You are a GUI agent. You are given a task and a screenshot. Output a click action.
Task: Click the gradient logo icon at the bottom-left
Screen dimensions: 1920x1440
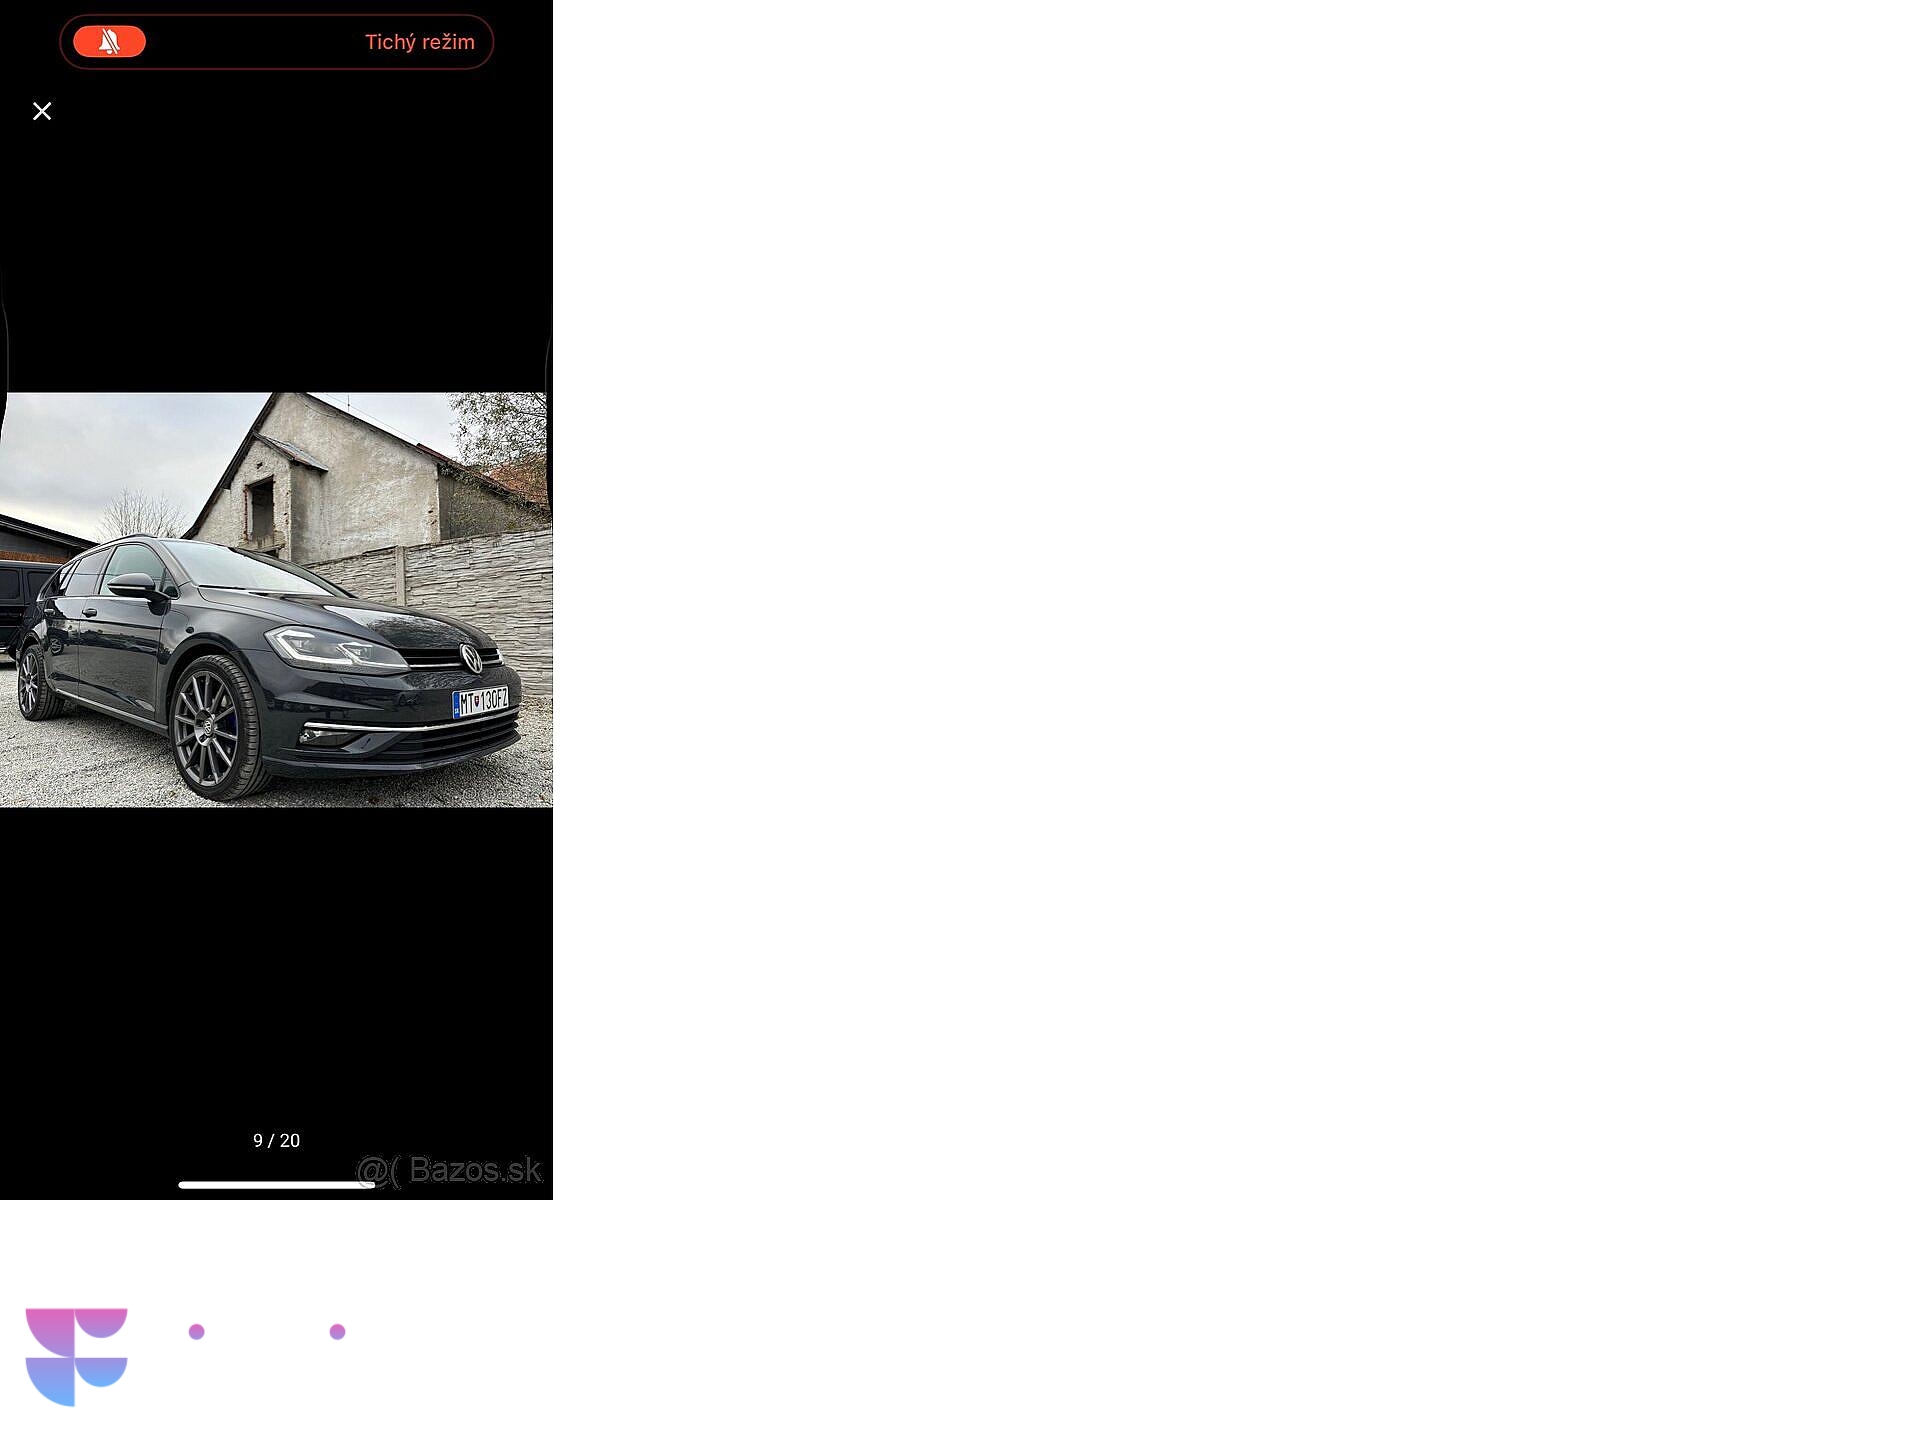(x=76, y=1356)
